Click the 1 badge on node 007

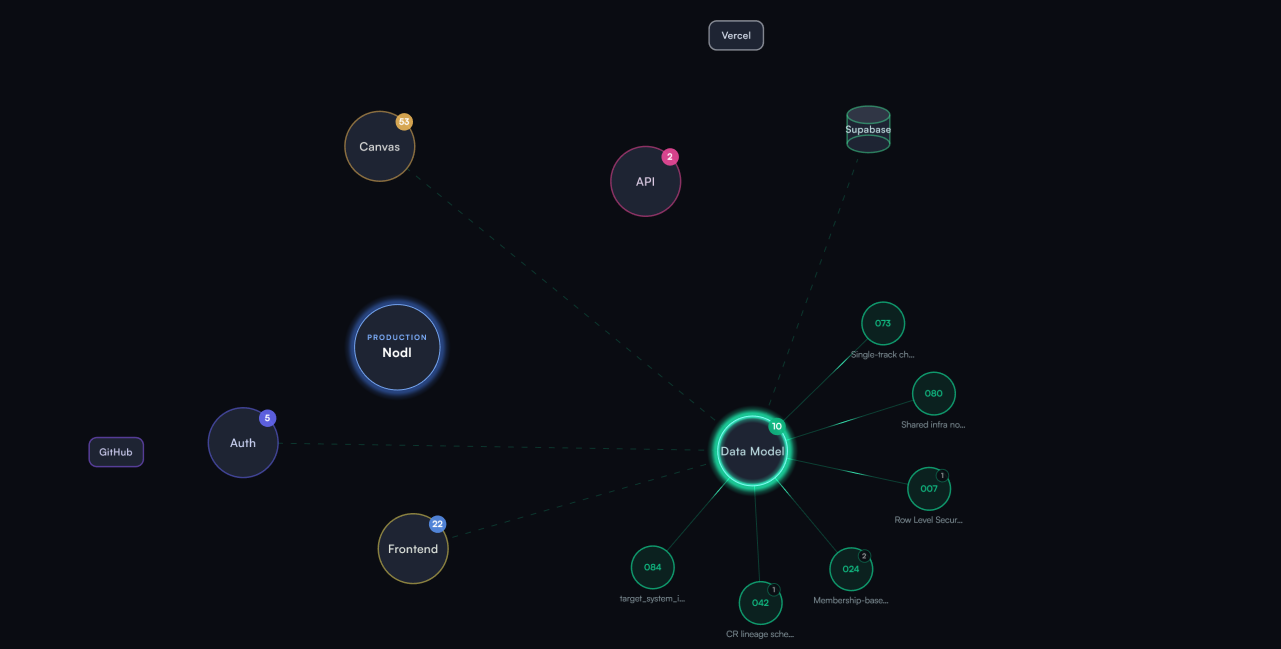[x=942, y=476]
